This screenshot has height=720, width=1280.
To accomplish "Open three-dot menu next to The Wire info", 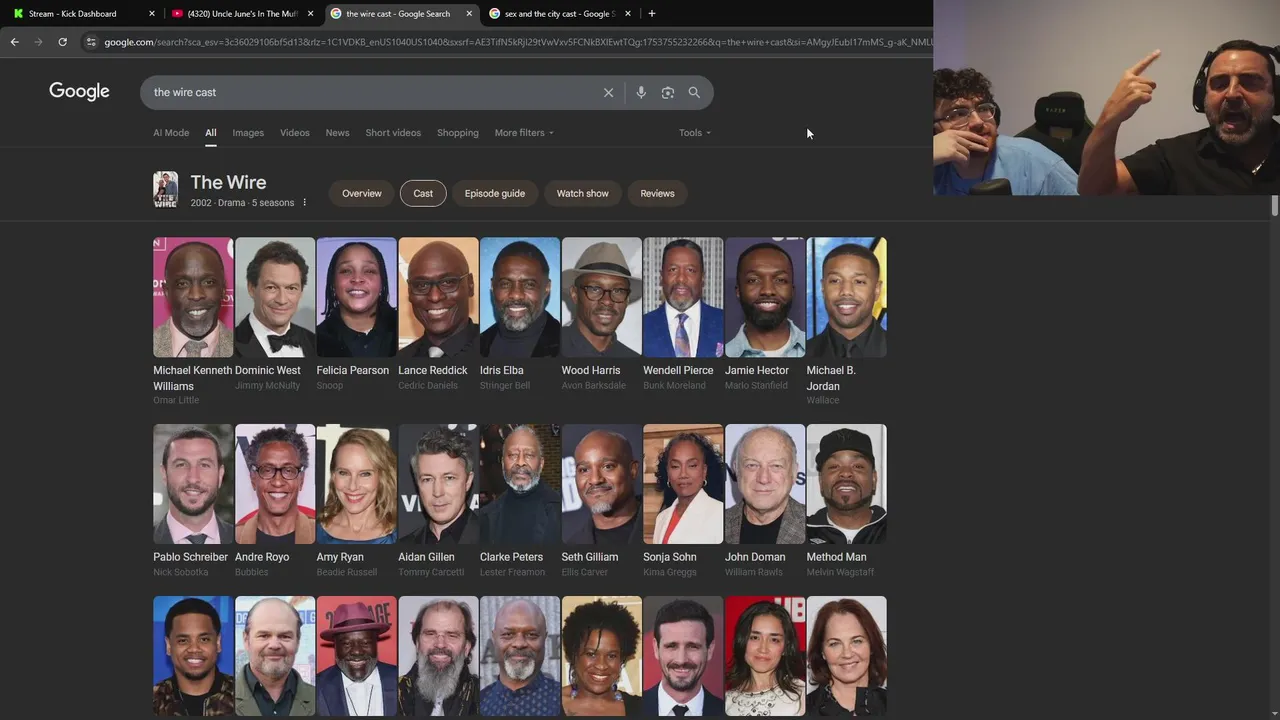I will [x=304, y=203].
